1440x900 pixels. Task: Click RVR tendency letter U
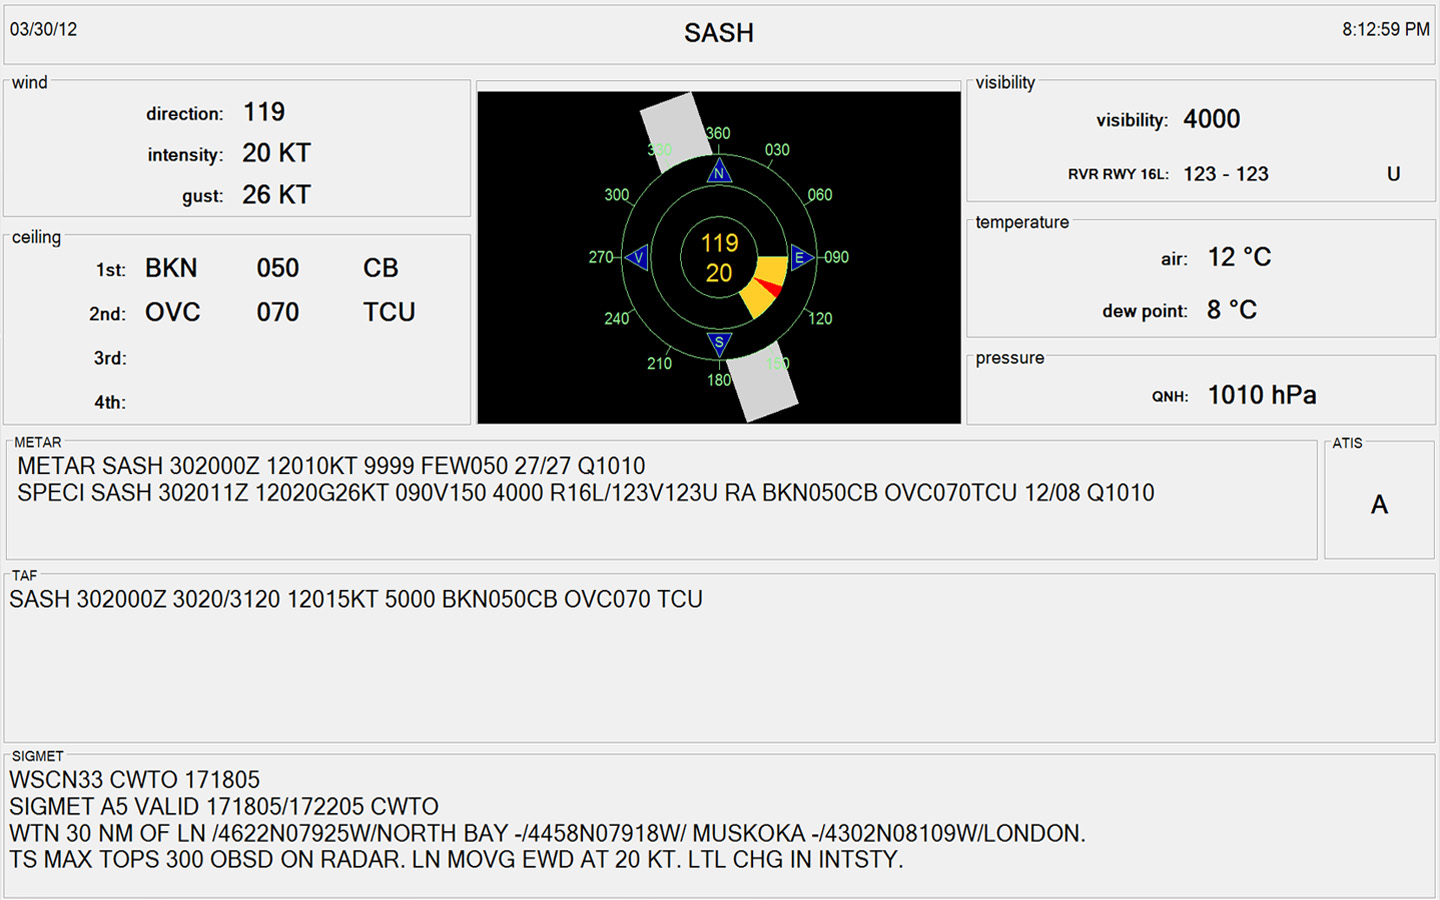click(x=1394, y=174)
